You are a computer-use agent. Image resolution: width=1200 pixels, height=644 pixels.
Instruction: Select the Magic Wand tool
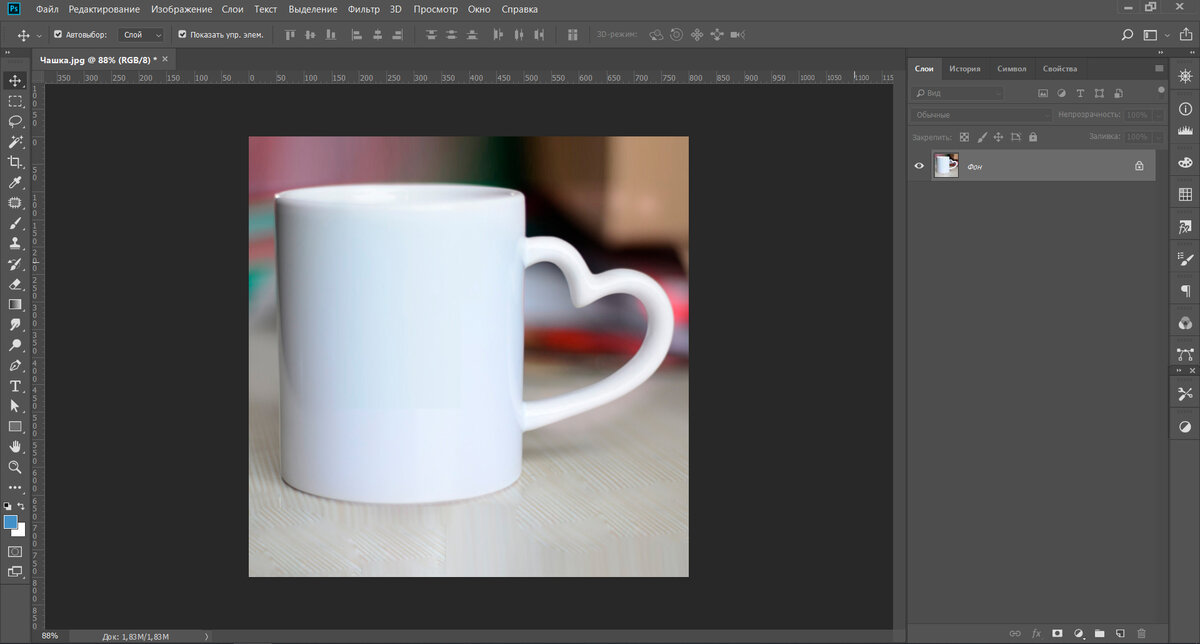15,142
